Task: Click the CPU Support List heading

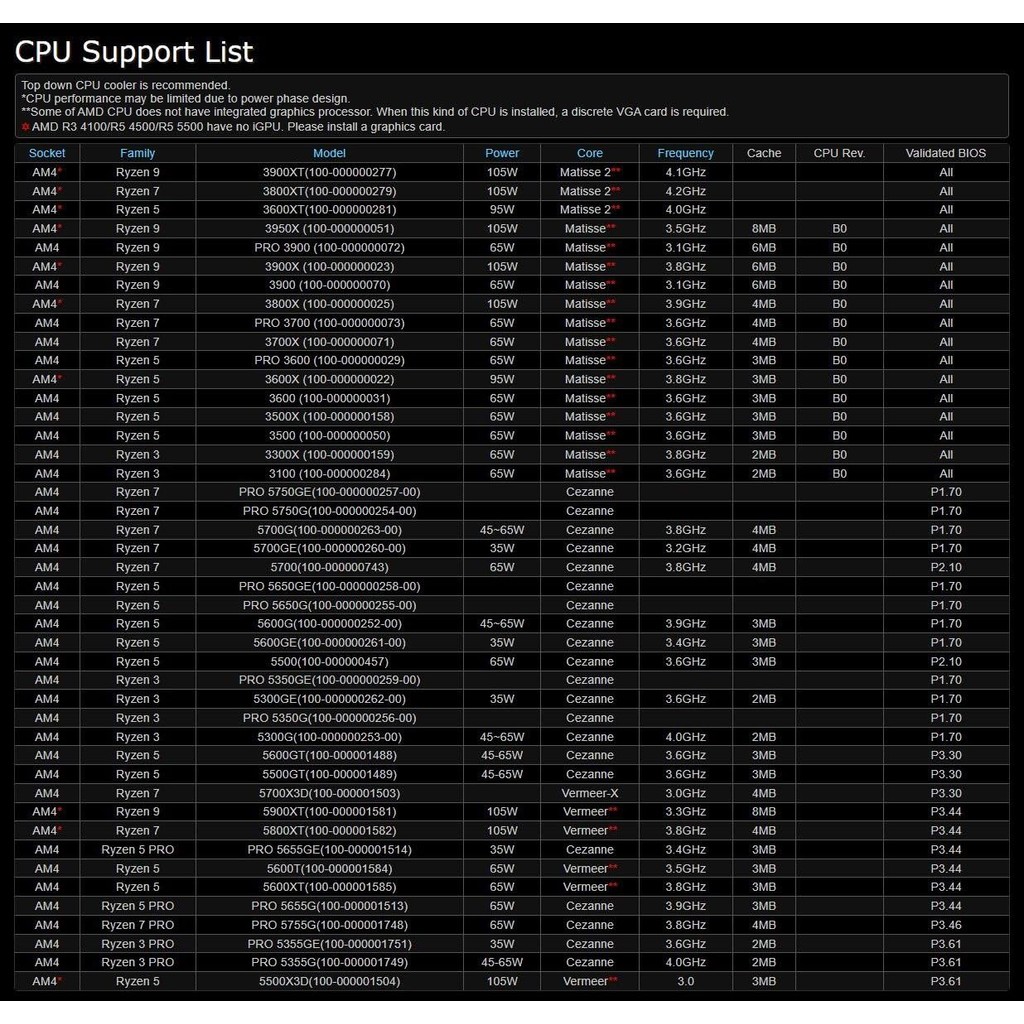Action: point(134,52)
